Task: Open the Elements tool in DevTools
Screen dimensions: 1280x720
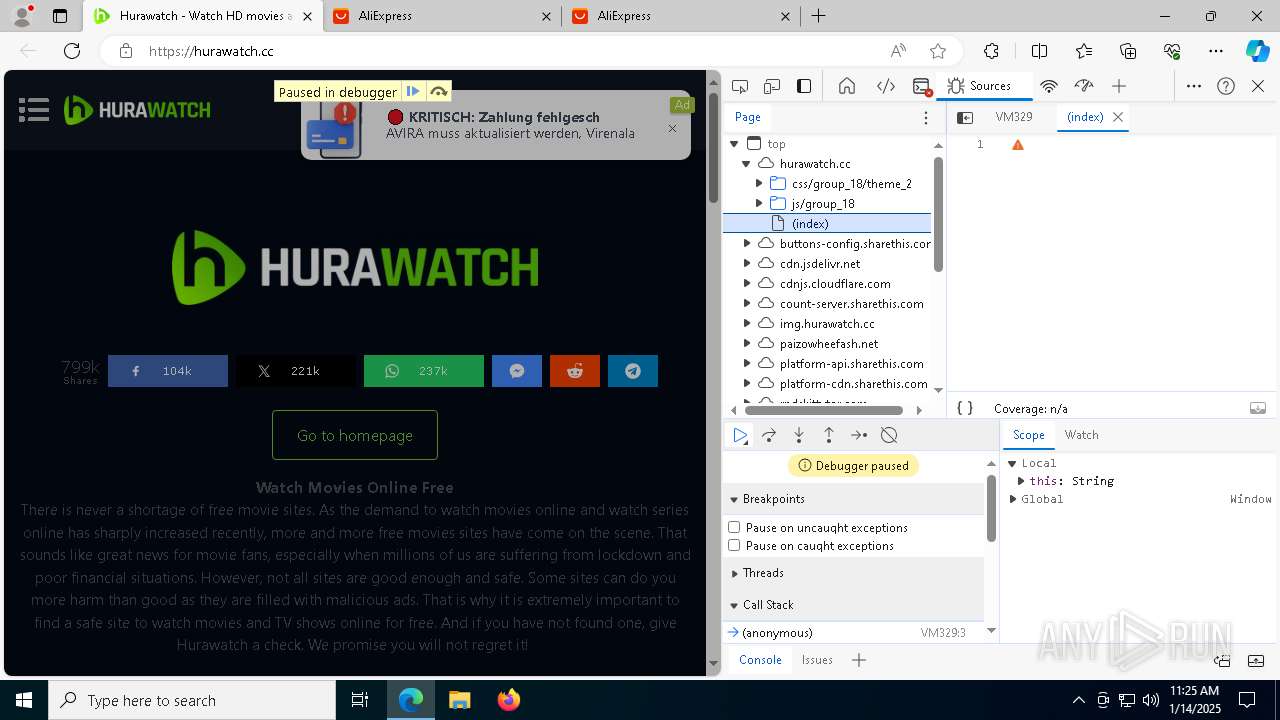Action: coord(886,86)
